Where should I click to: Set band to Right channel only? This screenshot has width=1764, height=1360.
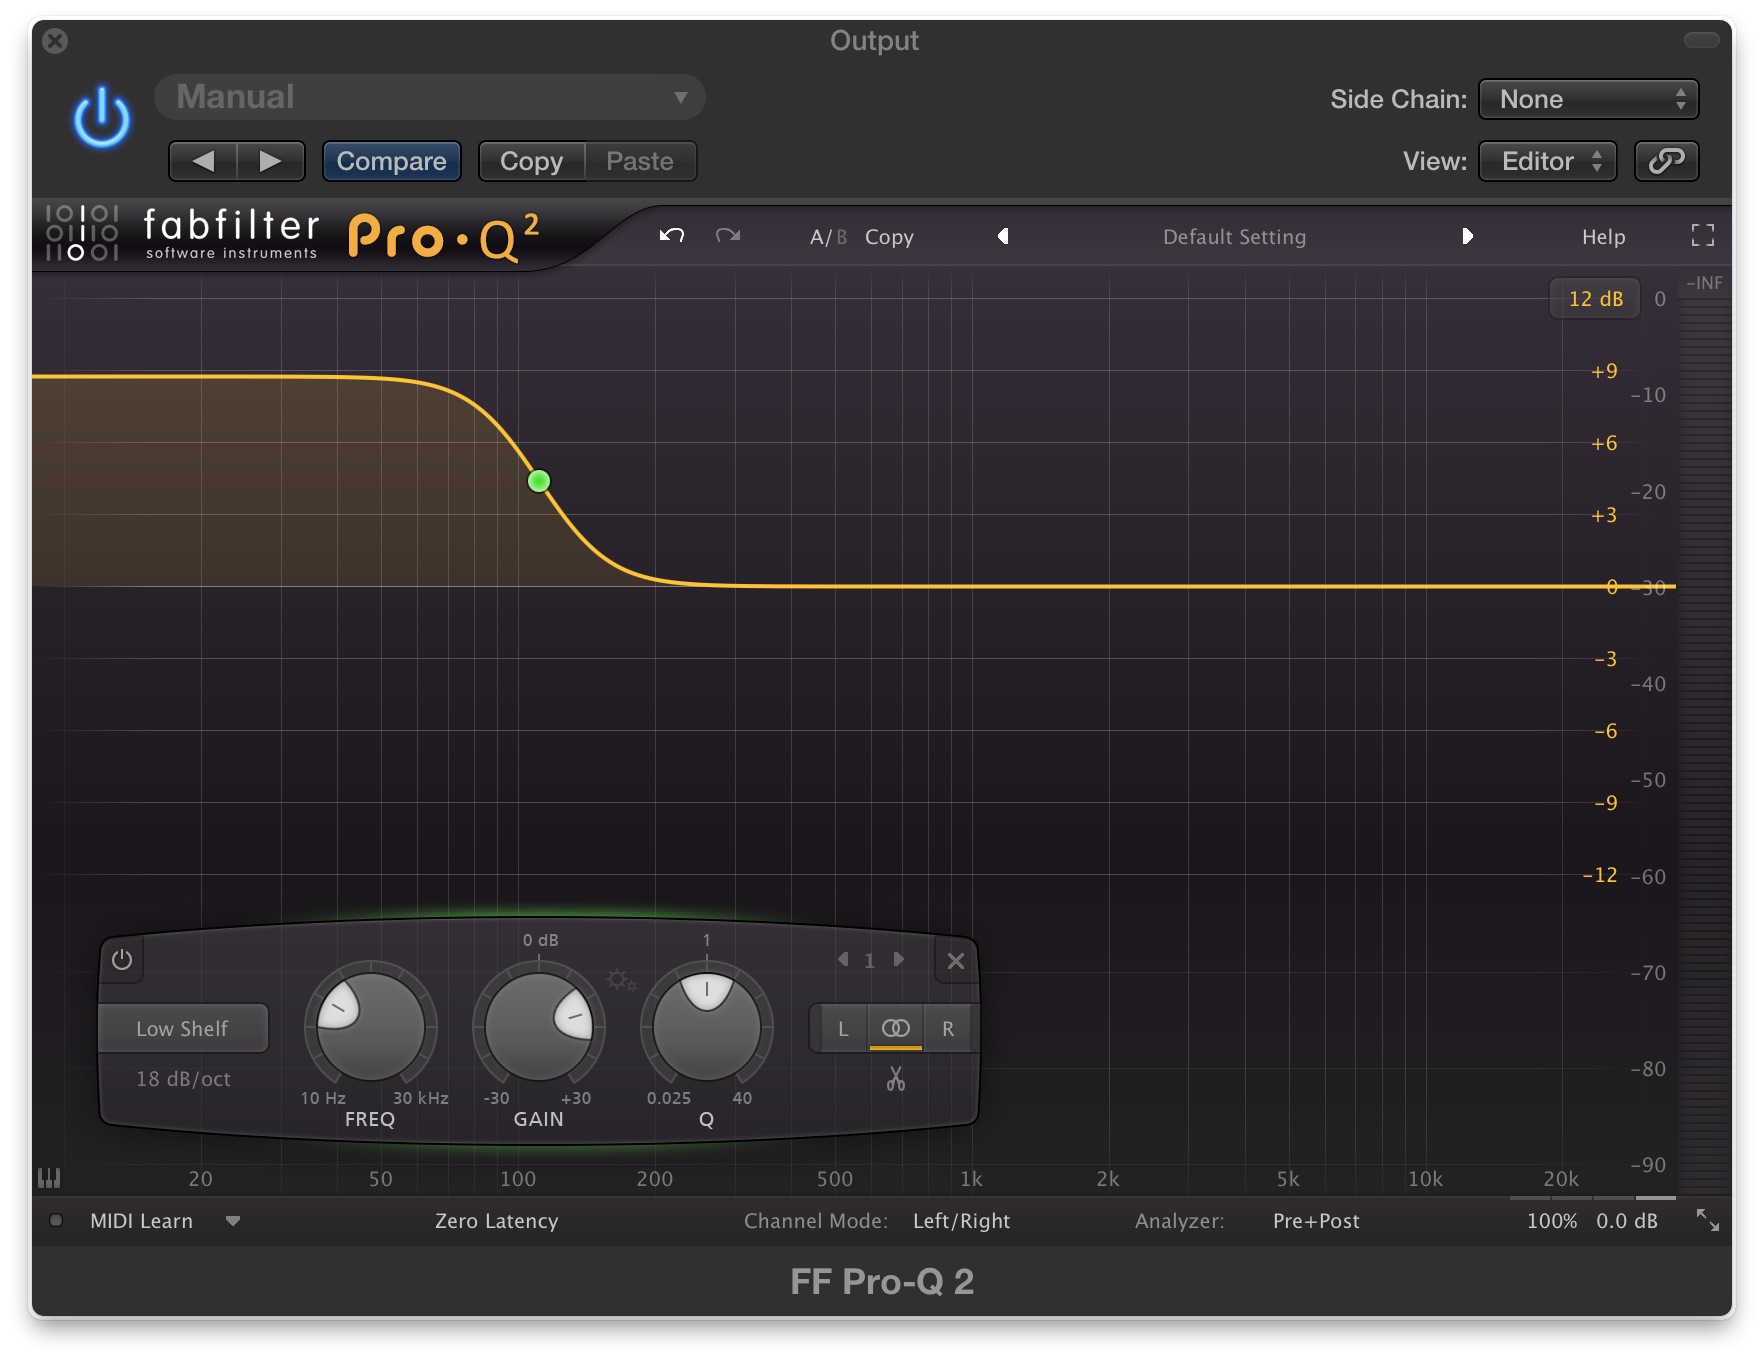pyautogui.click(x=948, y=1028)
